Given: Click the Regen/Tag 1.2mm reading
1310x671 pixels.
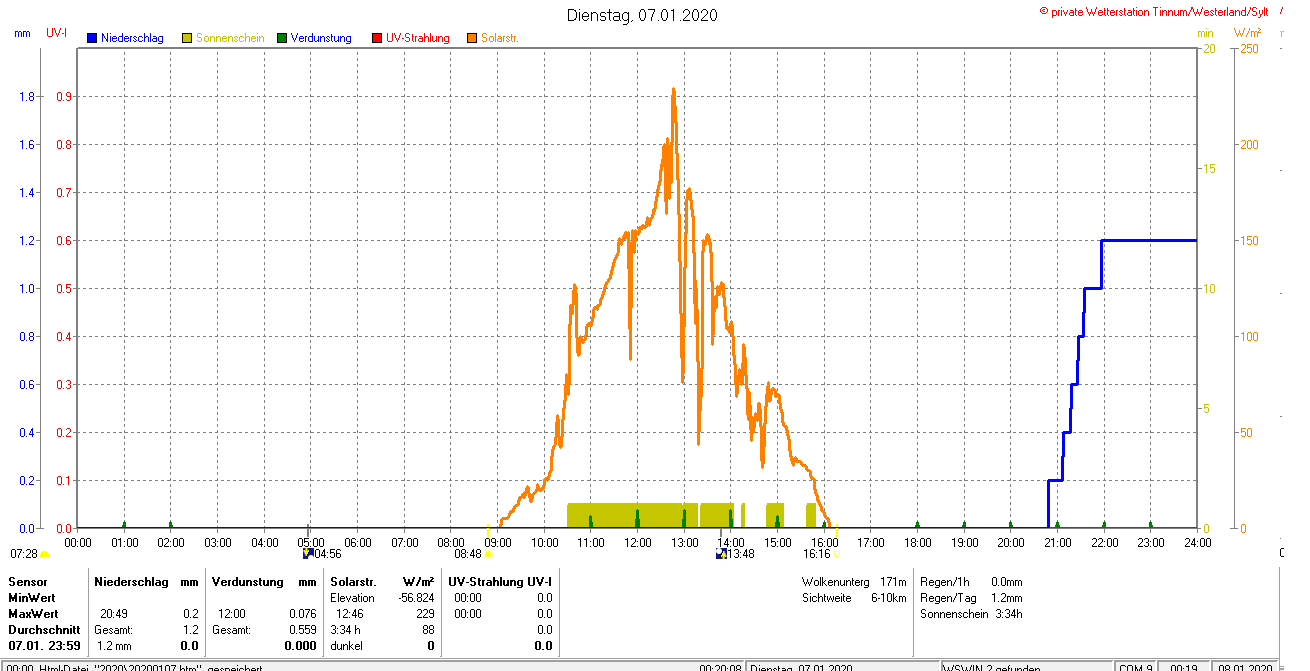Looking at the screenshot, I should [x=970, y=597].
